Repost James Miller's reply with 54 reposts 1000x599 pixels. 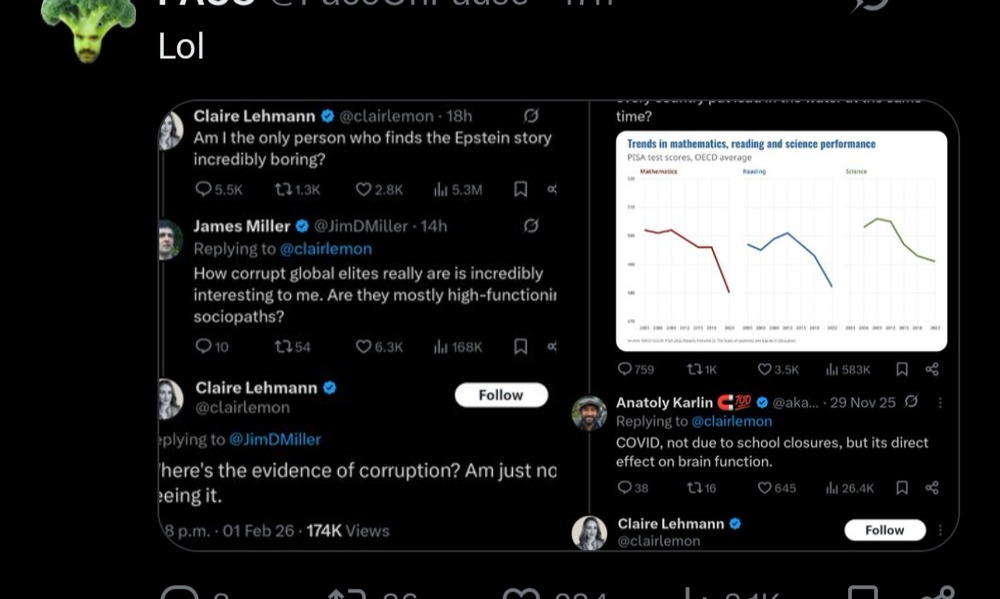[x=283, y=346]
